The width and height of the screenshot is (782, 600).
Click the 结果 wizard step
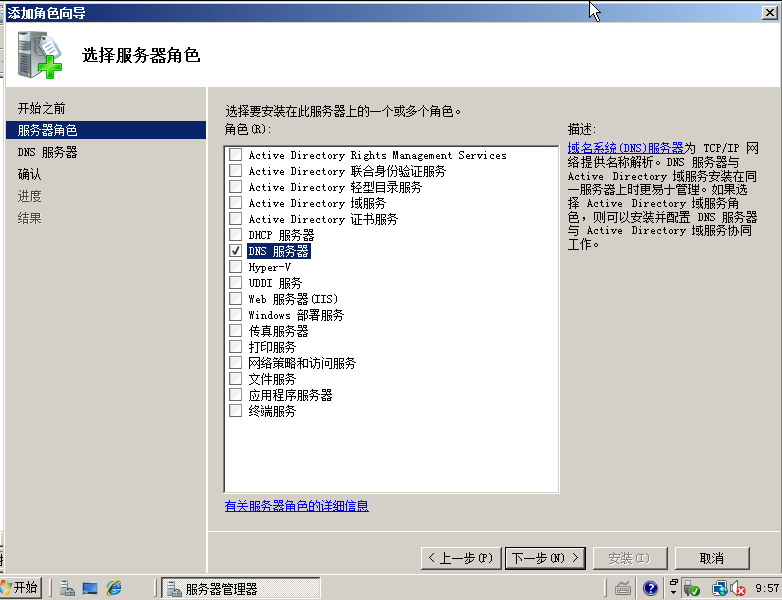click(29, 218)
